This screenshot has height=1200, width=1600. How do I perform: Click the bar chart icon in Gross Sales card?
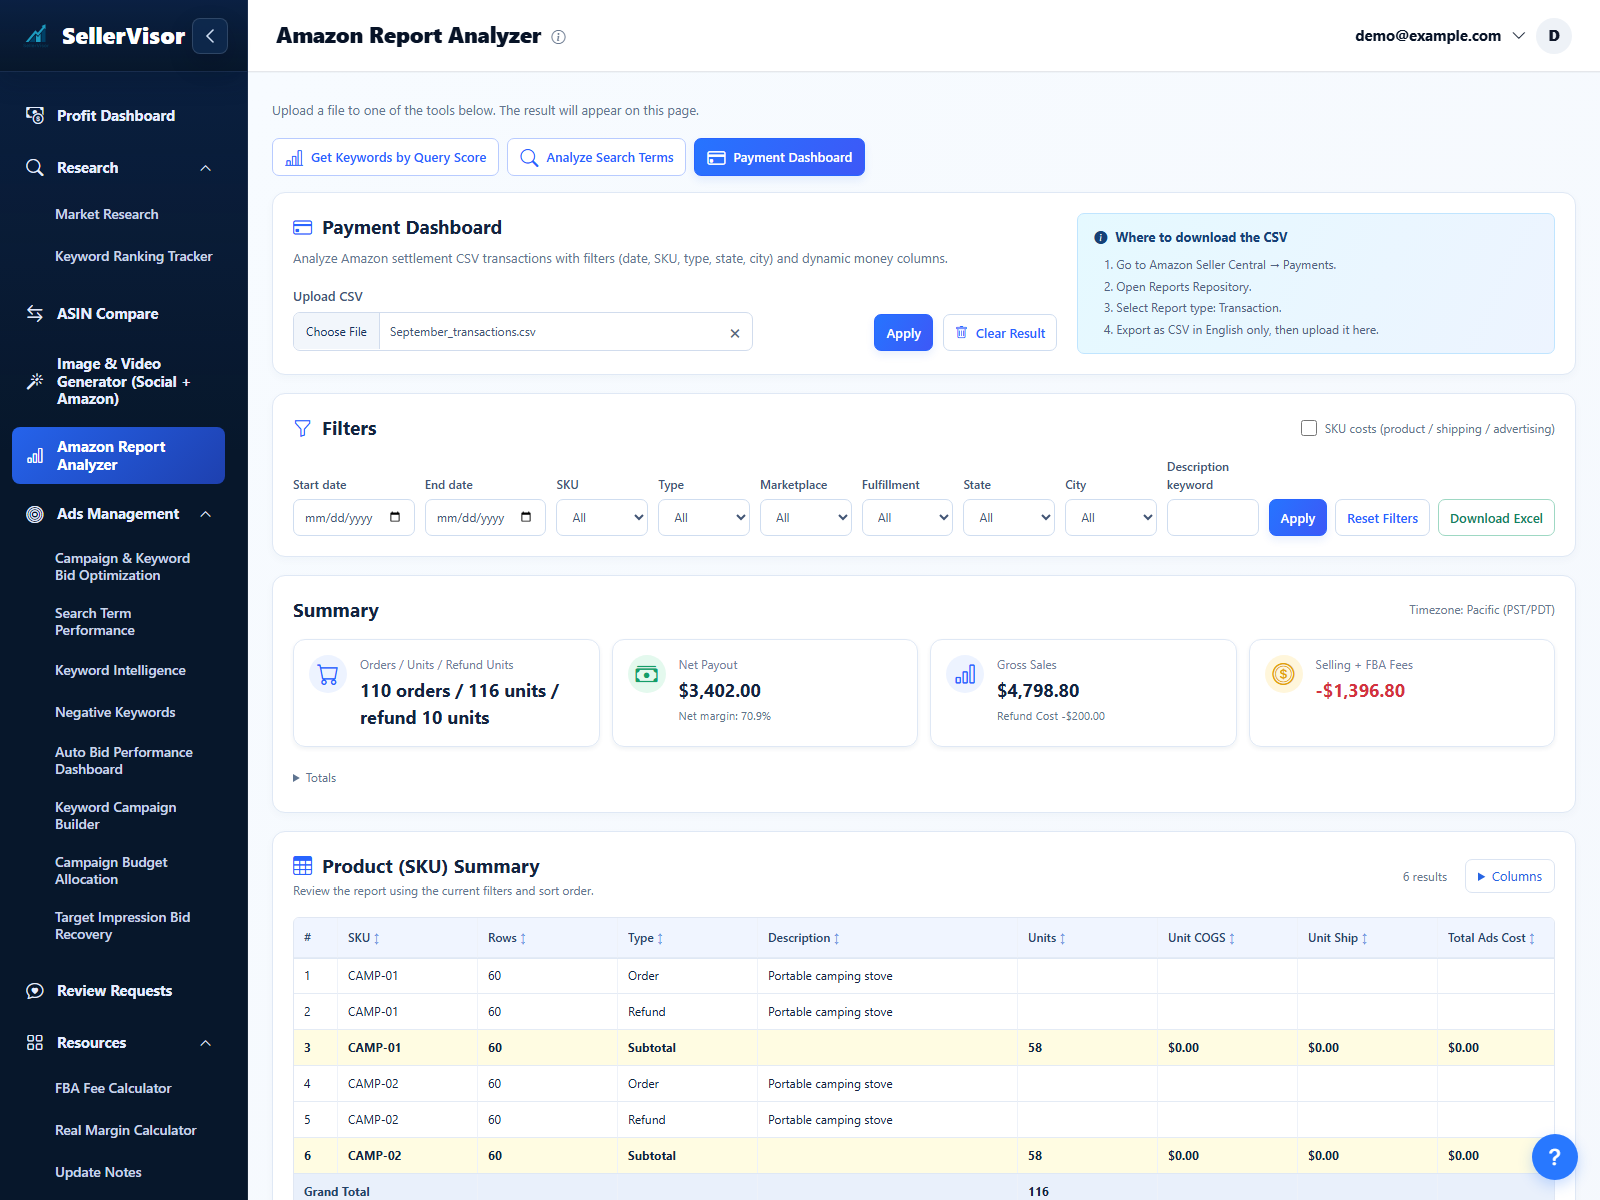point(965,674)
